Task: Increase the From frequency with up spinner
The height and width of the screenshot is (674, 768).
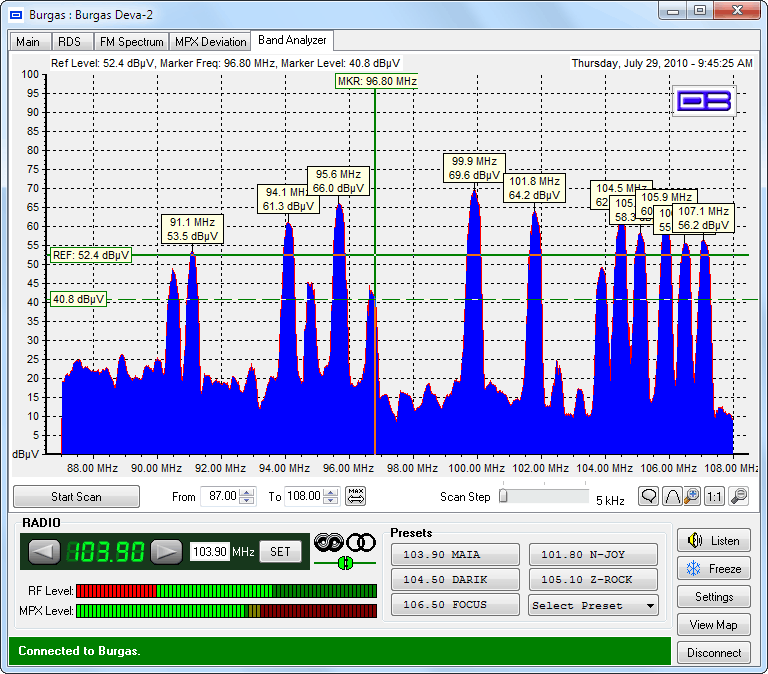Action: pos(247,491)
